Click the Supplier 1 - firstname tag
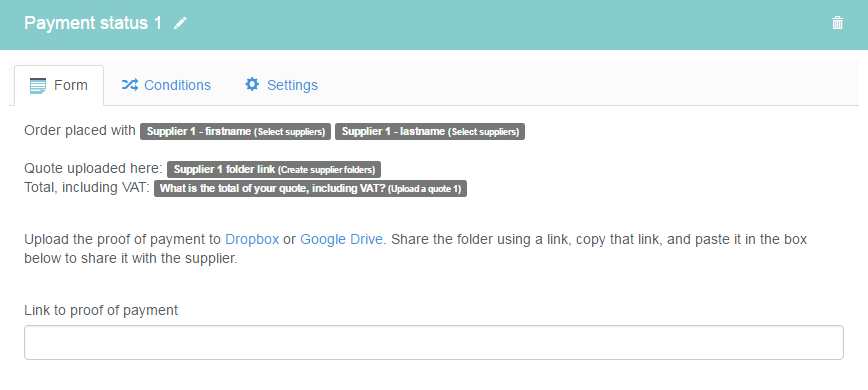This screenshot has width=868, height=390. click(x=235, y=132)
